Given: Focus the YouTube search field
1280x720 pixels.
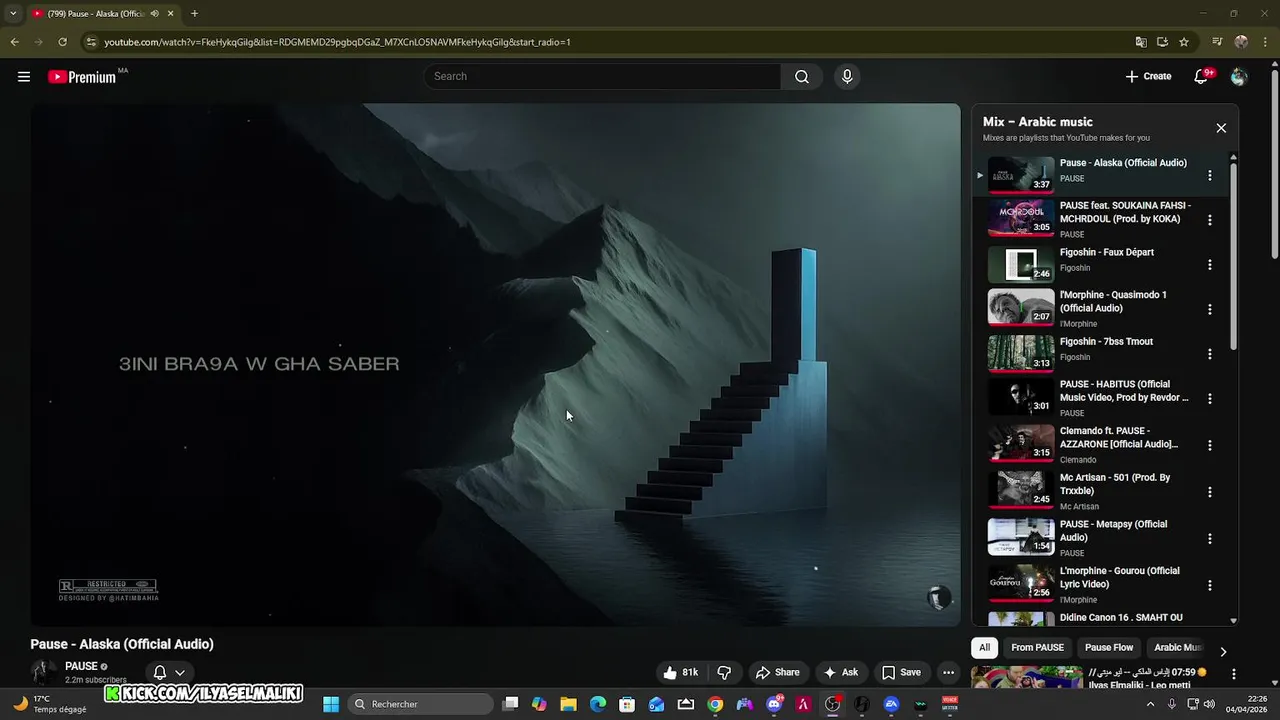Looking at the screenshot, I should point(602,77).
